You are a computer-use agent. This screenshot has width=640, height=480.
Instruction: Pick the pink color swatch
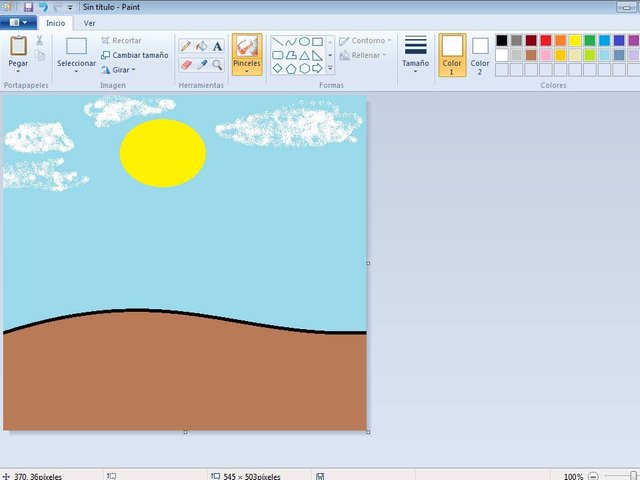pyautogui.click(x=546, y=55)
